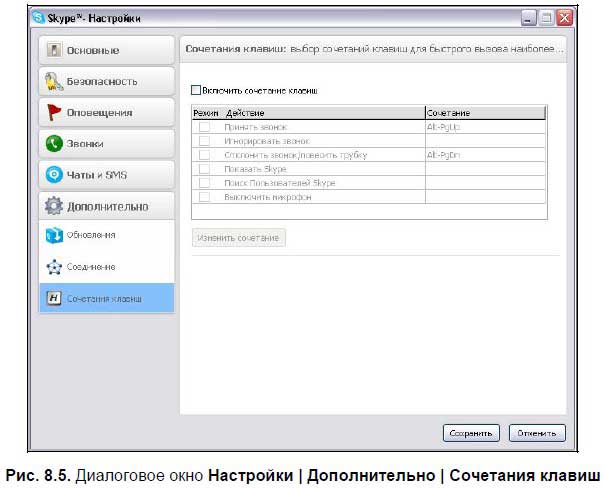Enable the Включить сочетание клавиш checkbox
605x488 pixels.
point(196,90)
